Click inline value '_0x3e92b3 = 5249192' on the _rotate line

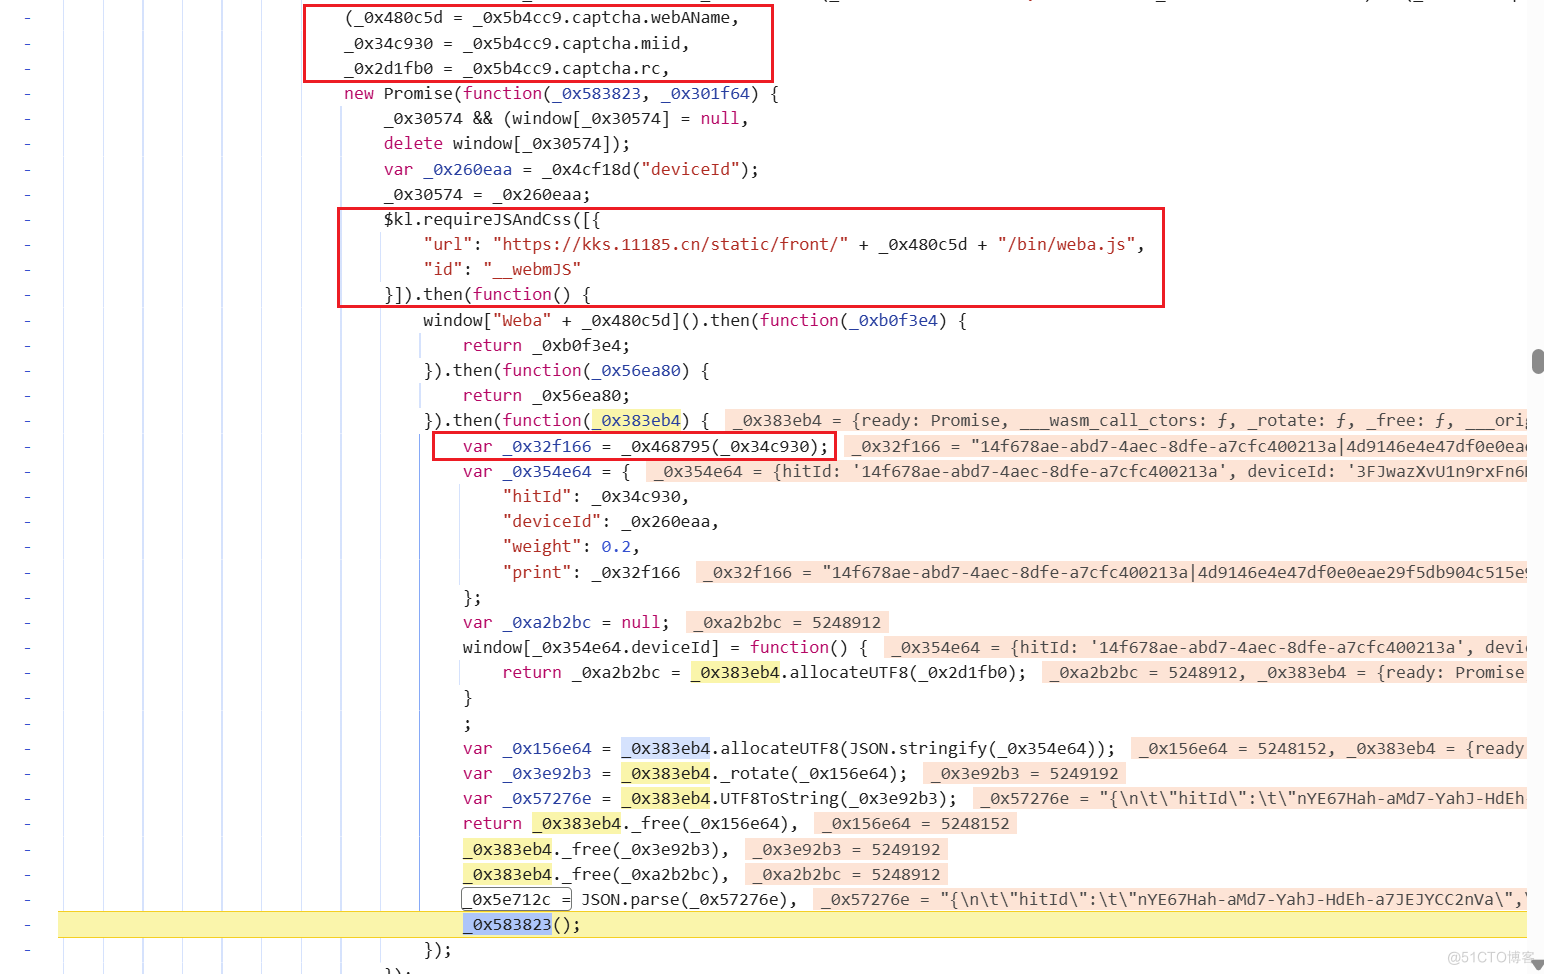click(1024, 774)
